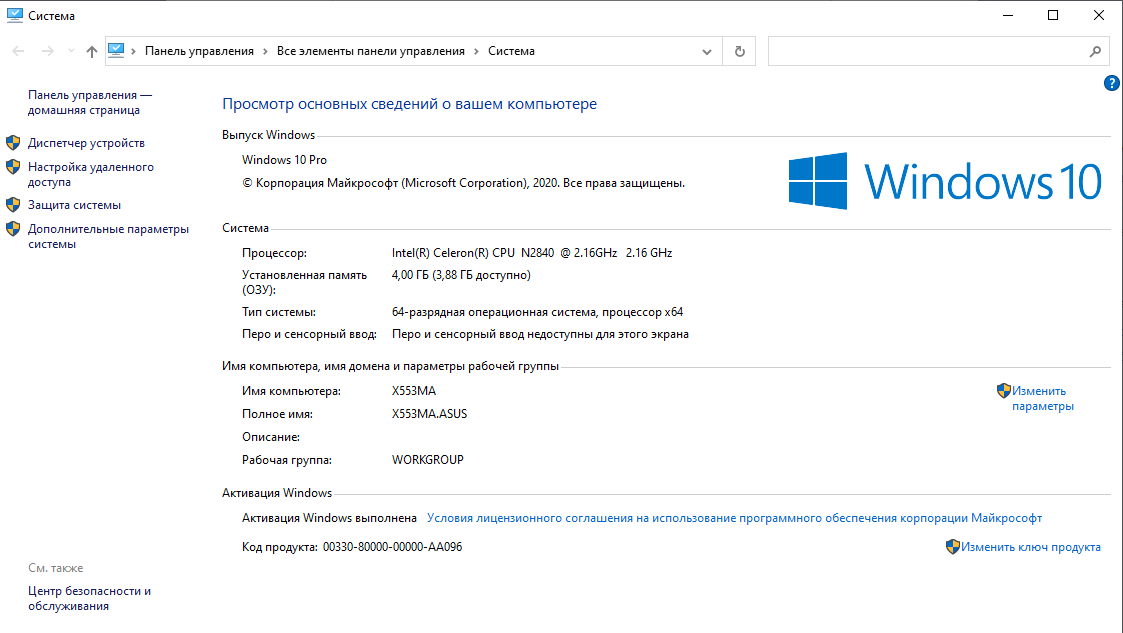Select Все элементы панели управления breadcrumb
This screenshot has height=633, width=1123.
[x=370, y=51]
